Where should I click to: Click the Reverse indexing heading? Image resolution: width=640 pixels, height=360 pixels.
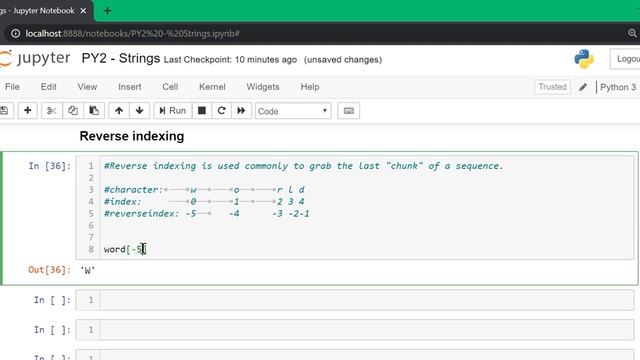click(x=131, y=136)
